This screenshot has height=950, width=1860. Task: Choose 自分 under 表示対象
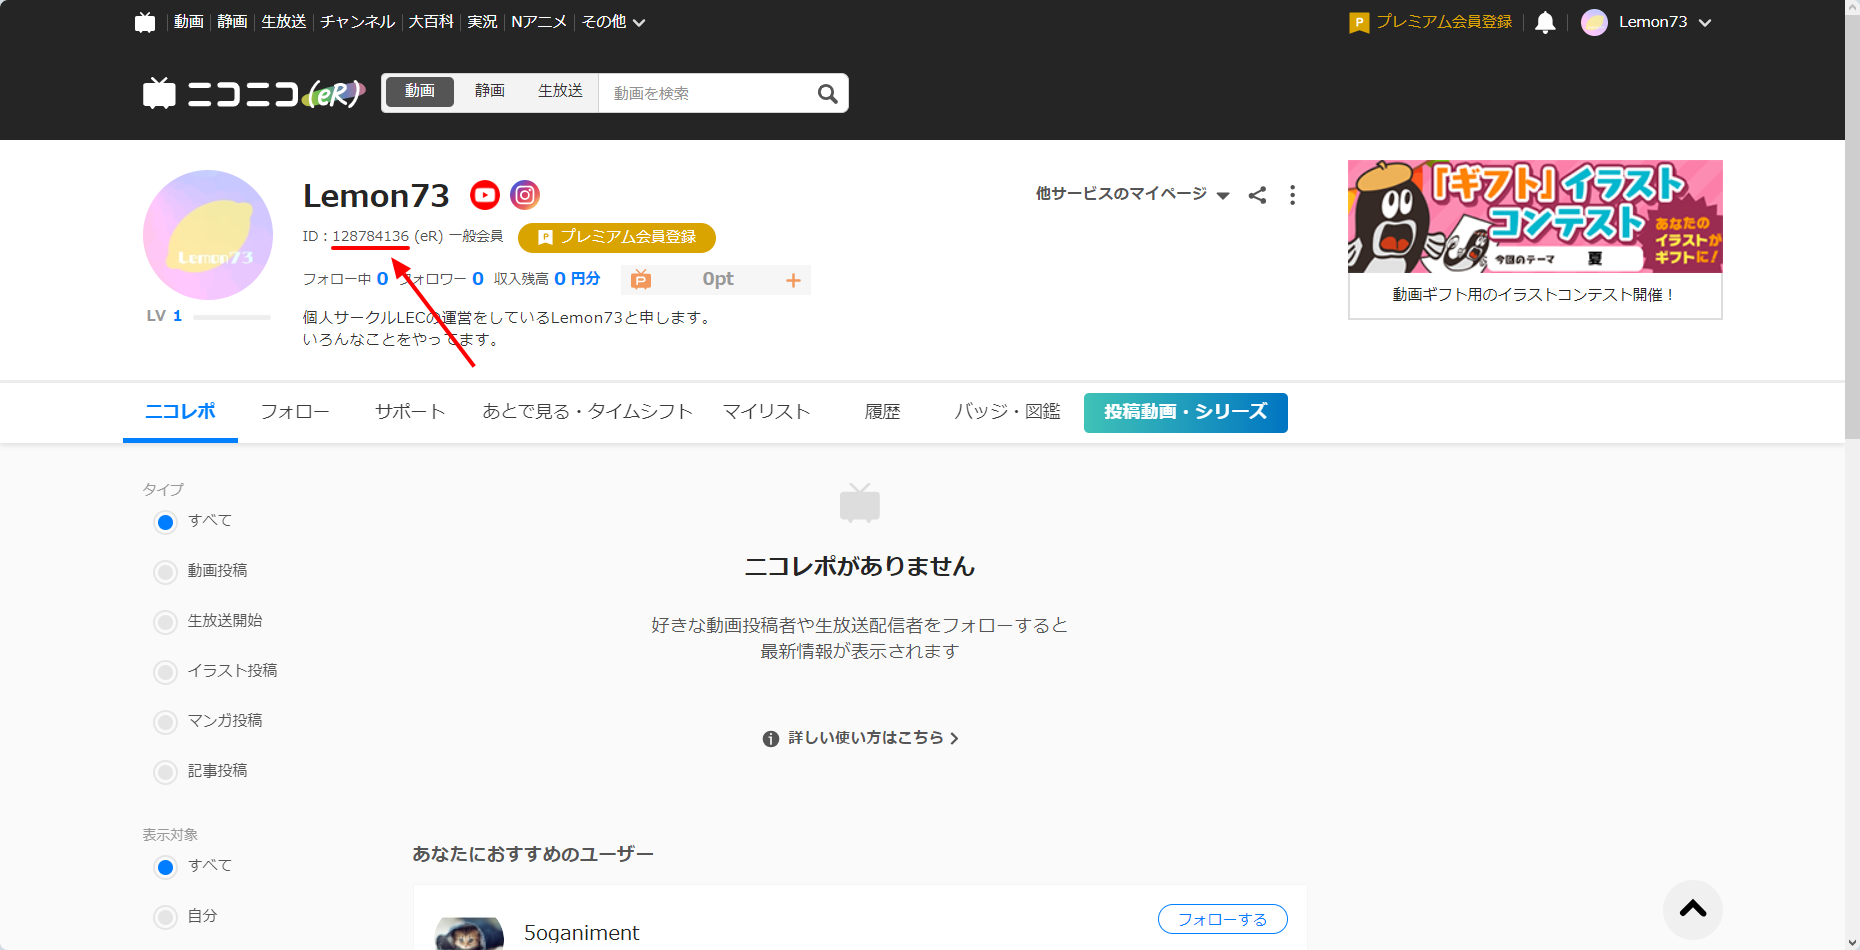point(165,916)
